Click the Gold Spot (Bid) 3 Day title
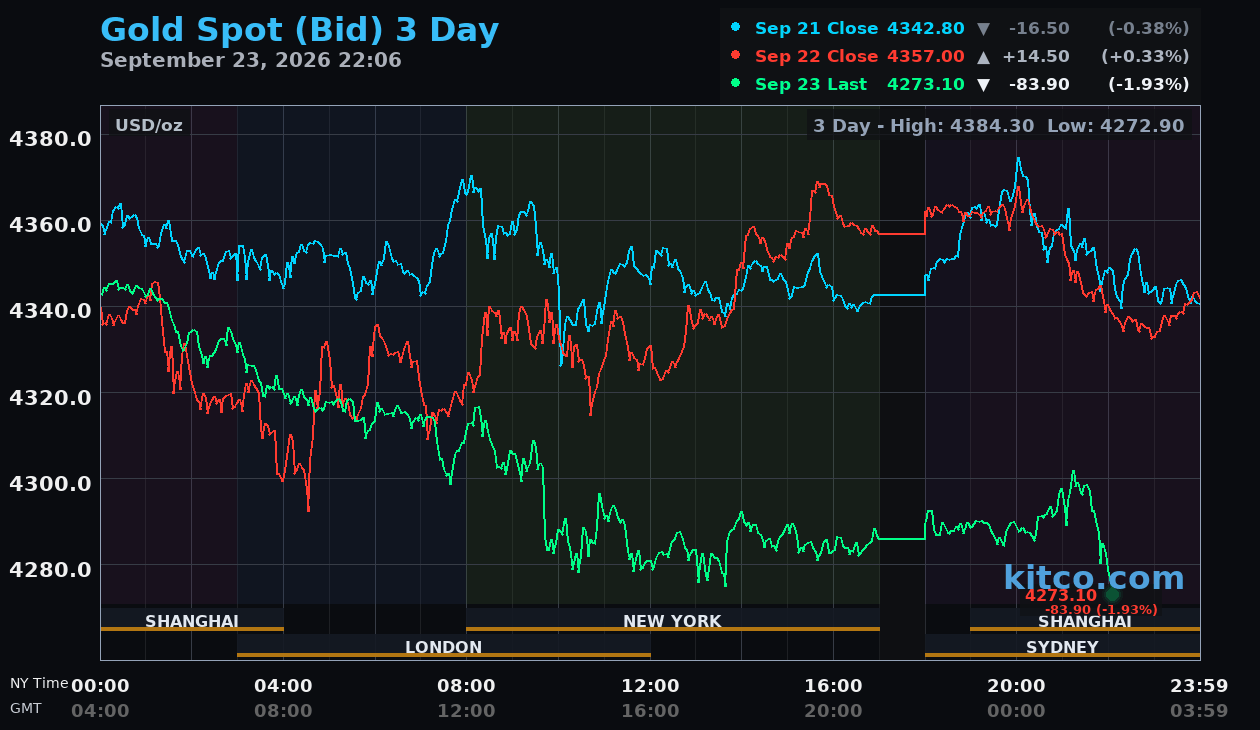Viewport: 1260px width, 730px height. pyautogui.click(x=299, y=30)
